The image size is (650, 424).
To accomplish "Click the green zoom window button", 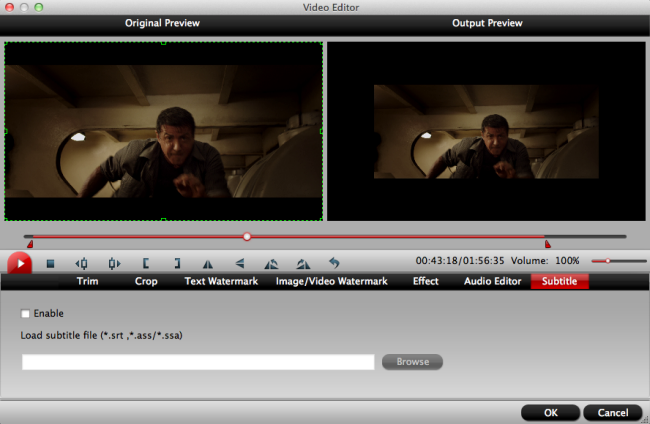I will [x=39, y=7].
